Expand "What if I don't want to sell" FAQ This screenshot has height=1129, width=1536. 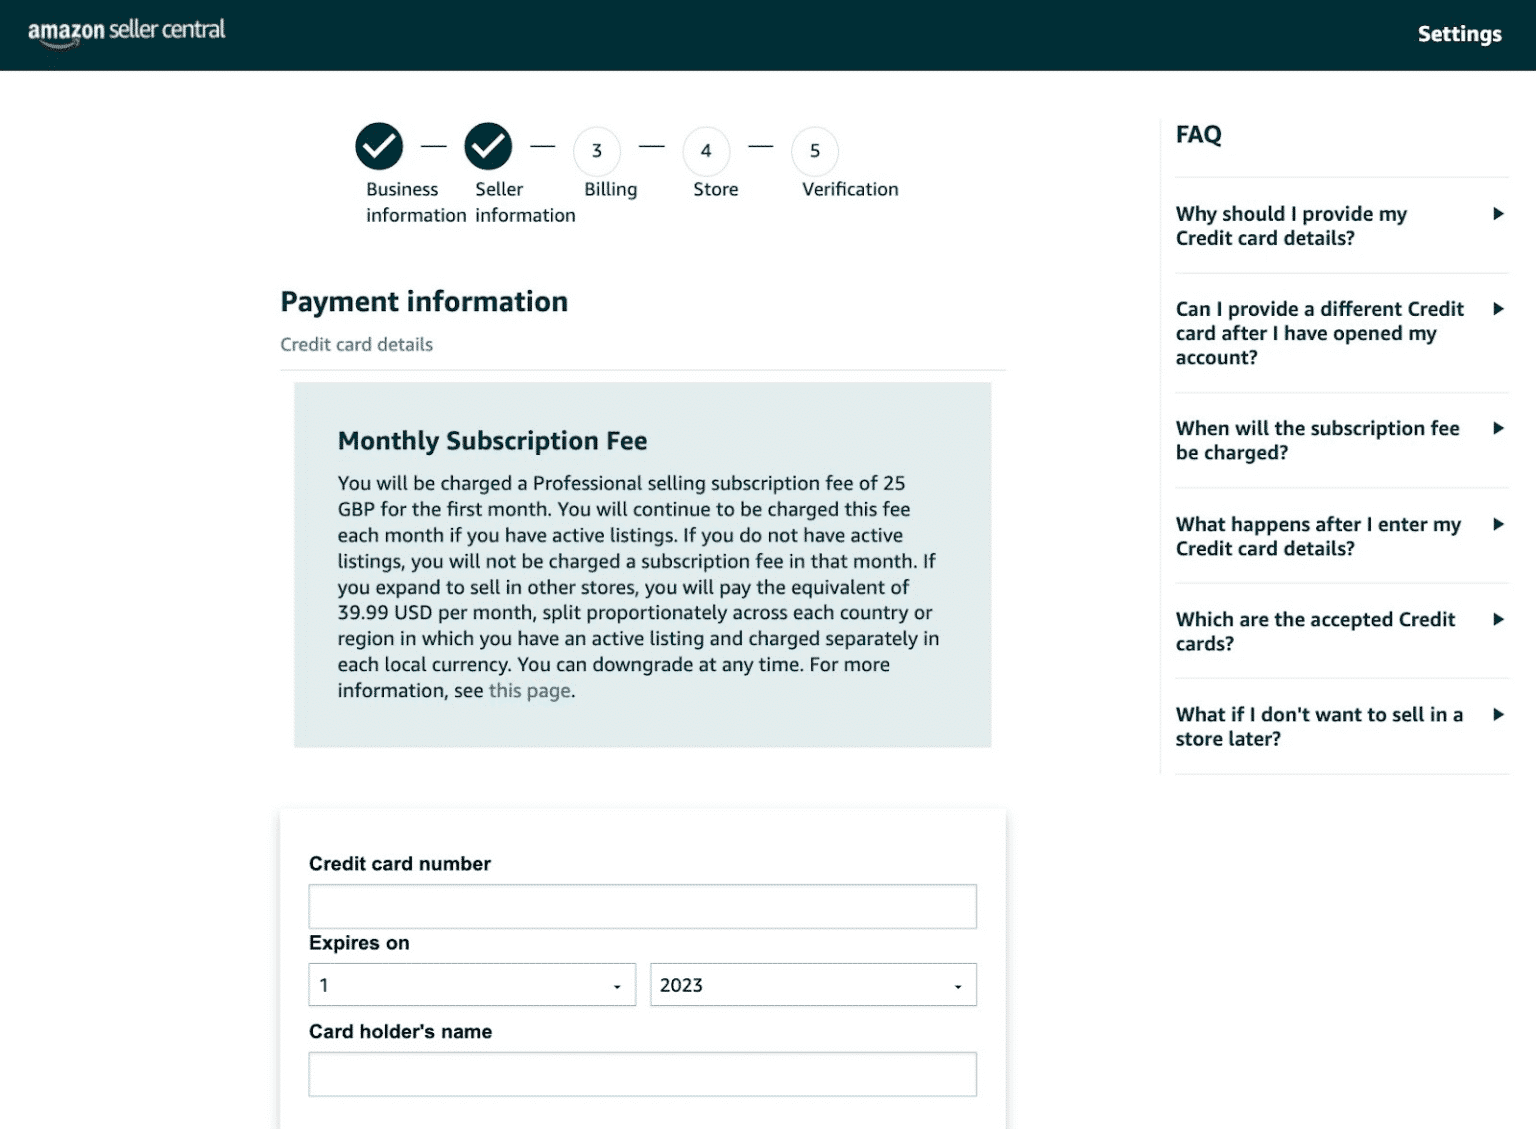tap(1341, 726)
